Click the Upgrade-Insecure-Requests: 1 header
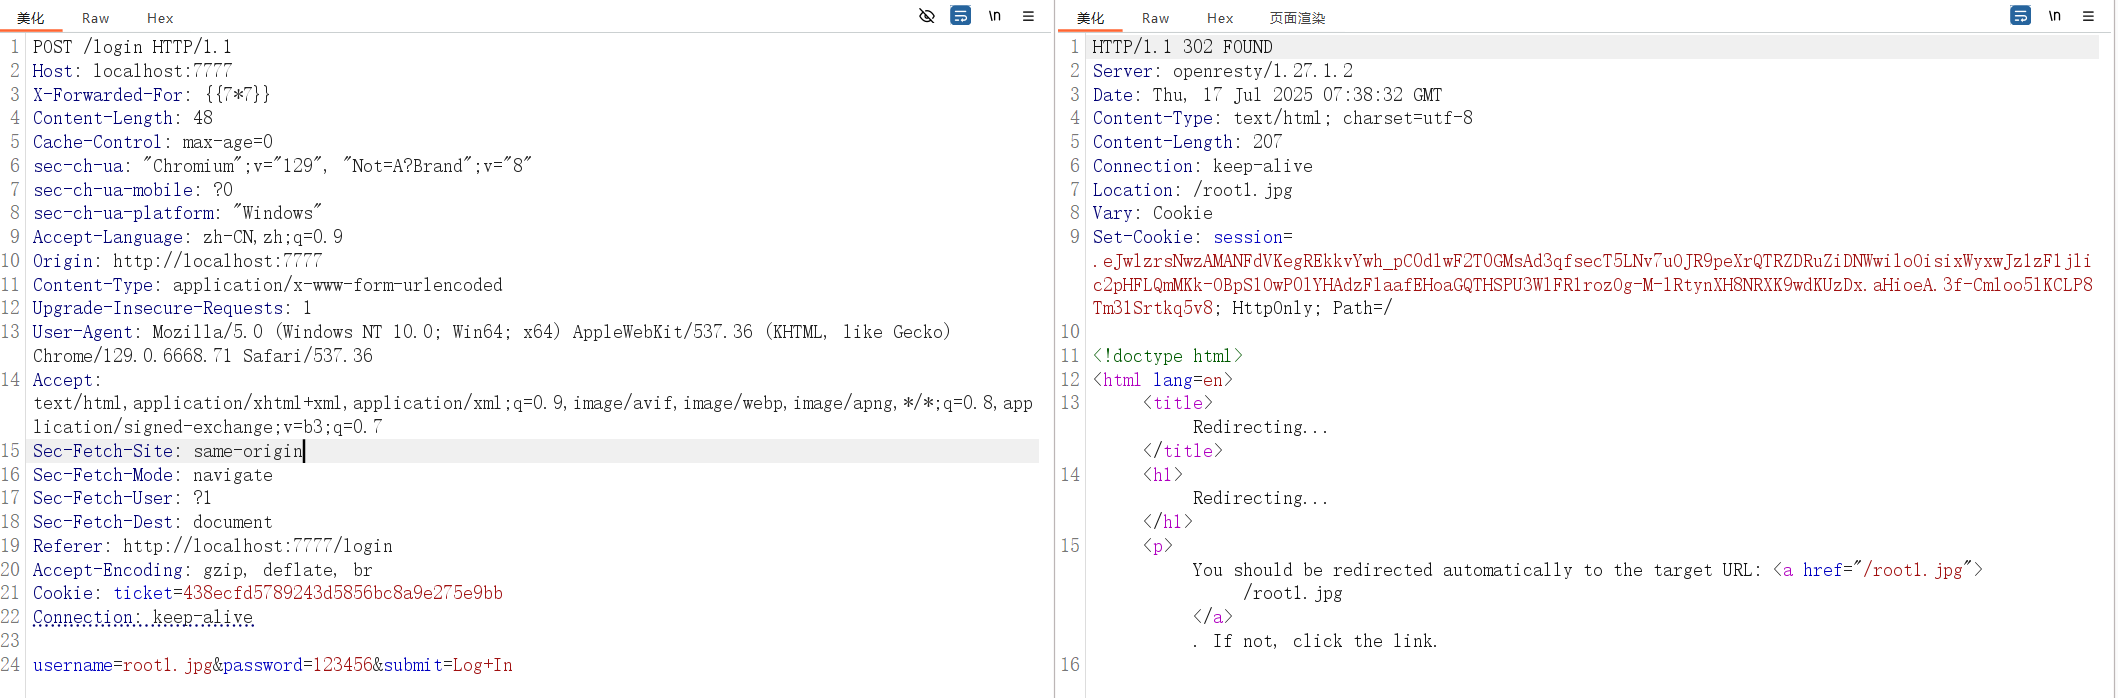 tap(172, 308)
